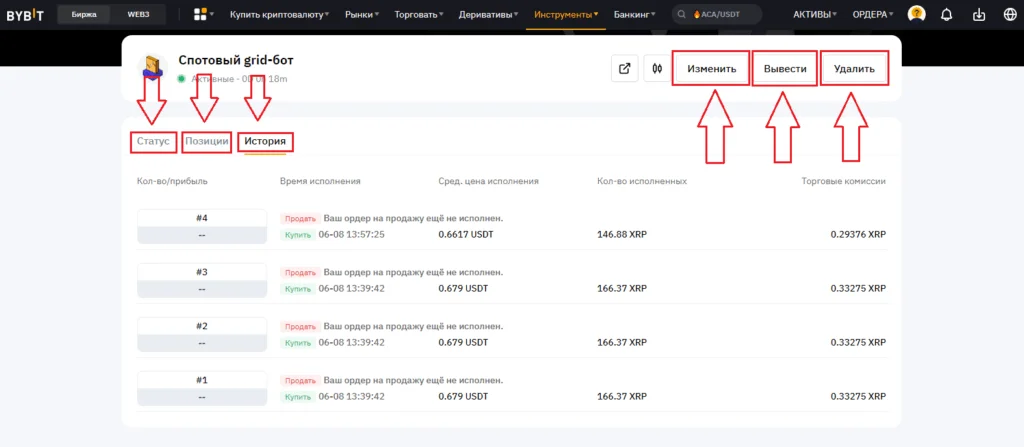
Task: Click the Купить tag in order #4
Action: [298, 235]
